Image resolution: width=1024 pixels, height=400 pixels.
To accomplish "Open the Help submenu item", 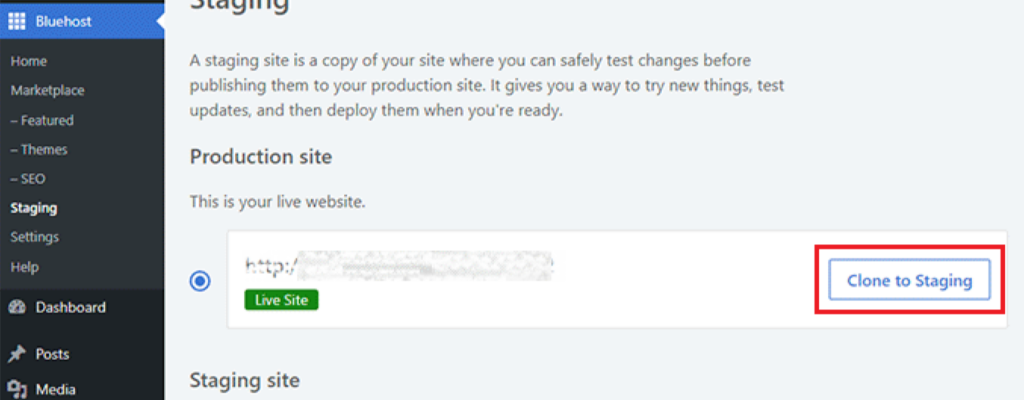I will coord(25,267).
